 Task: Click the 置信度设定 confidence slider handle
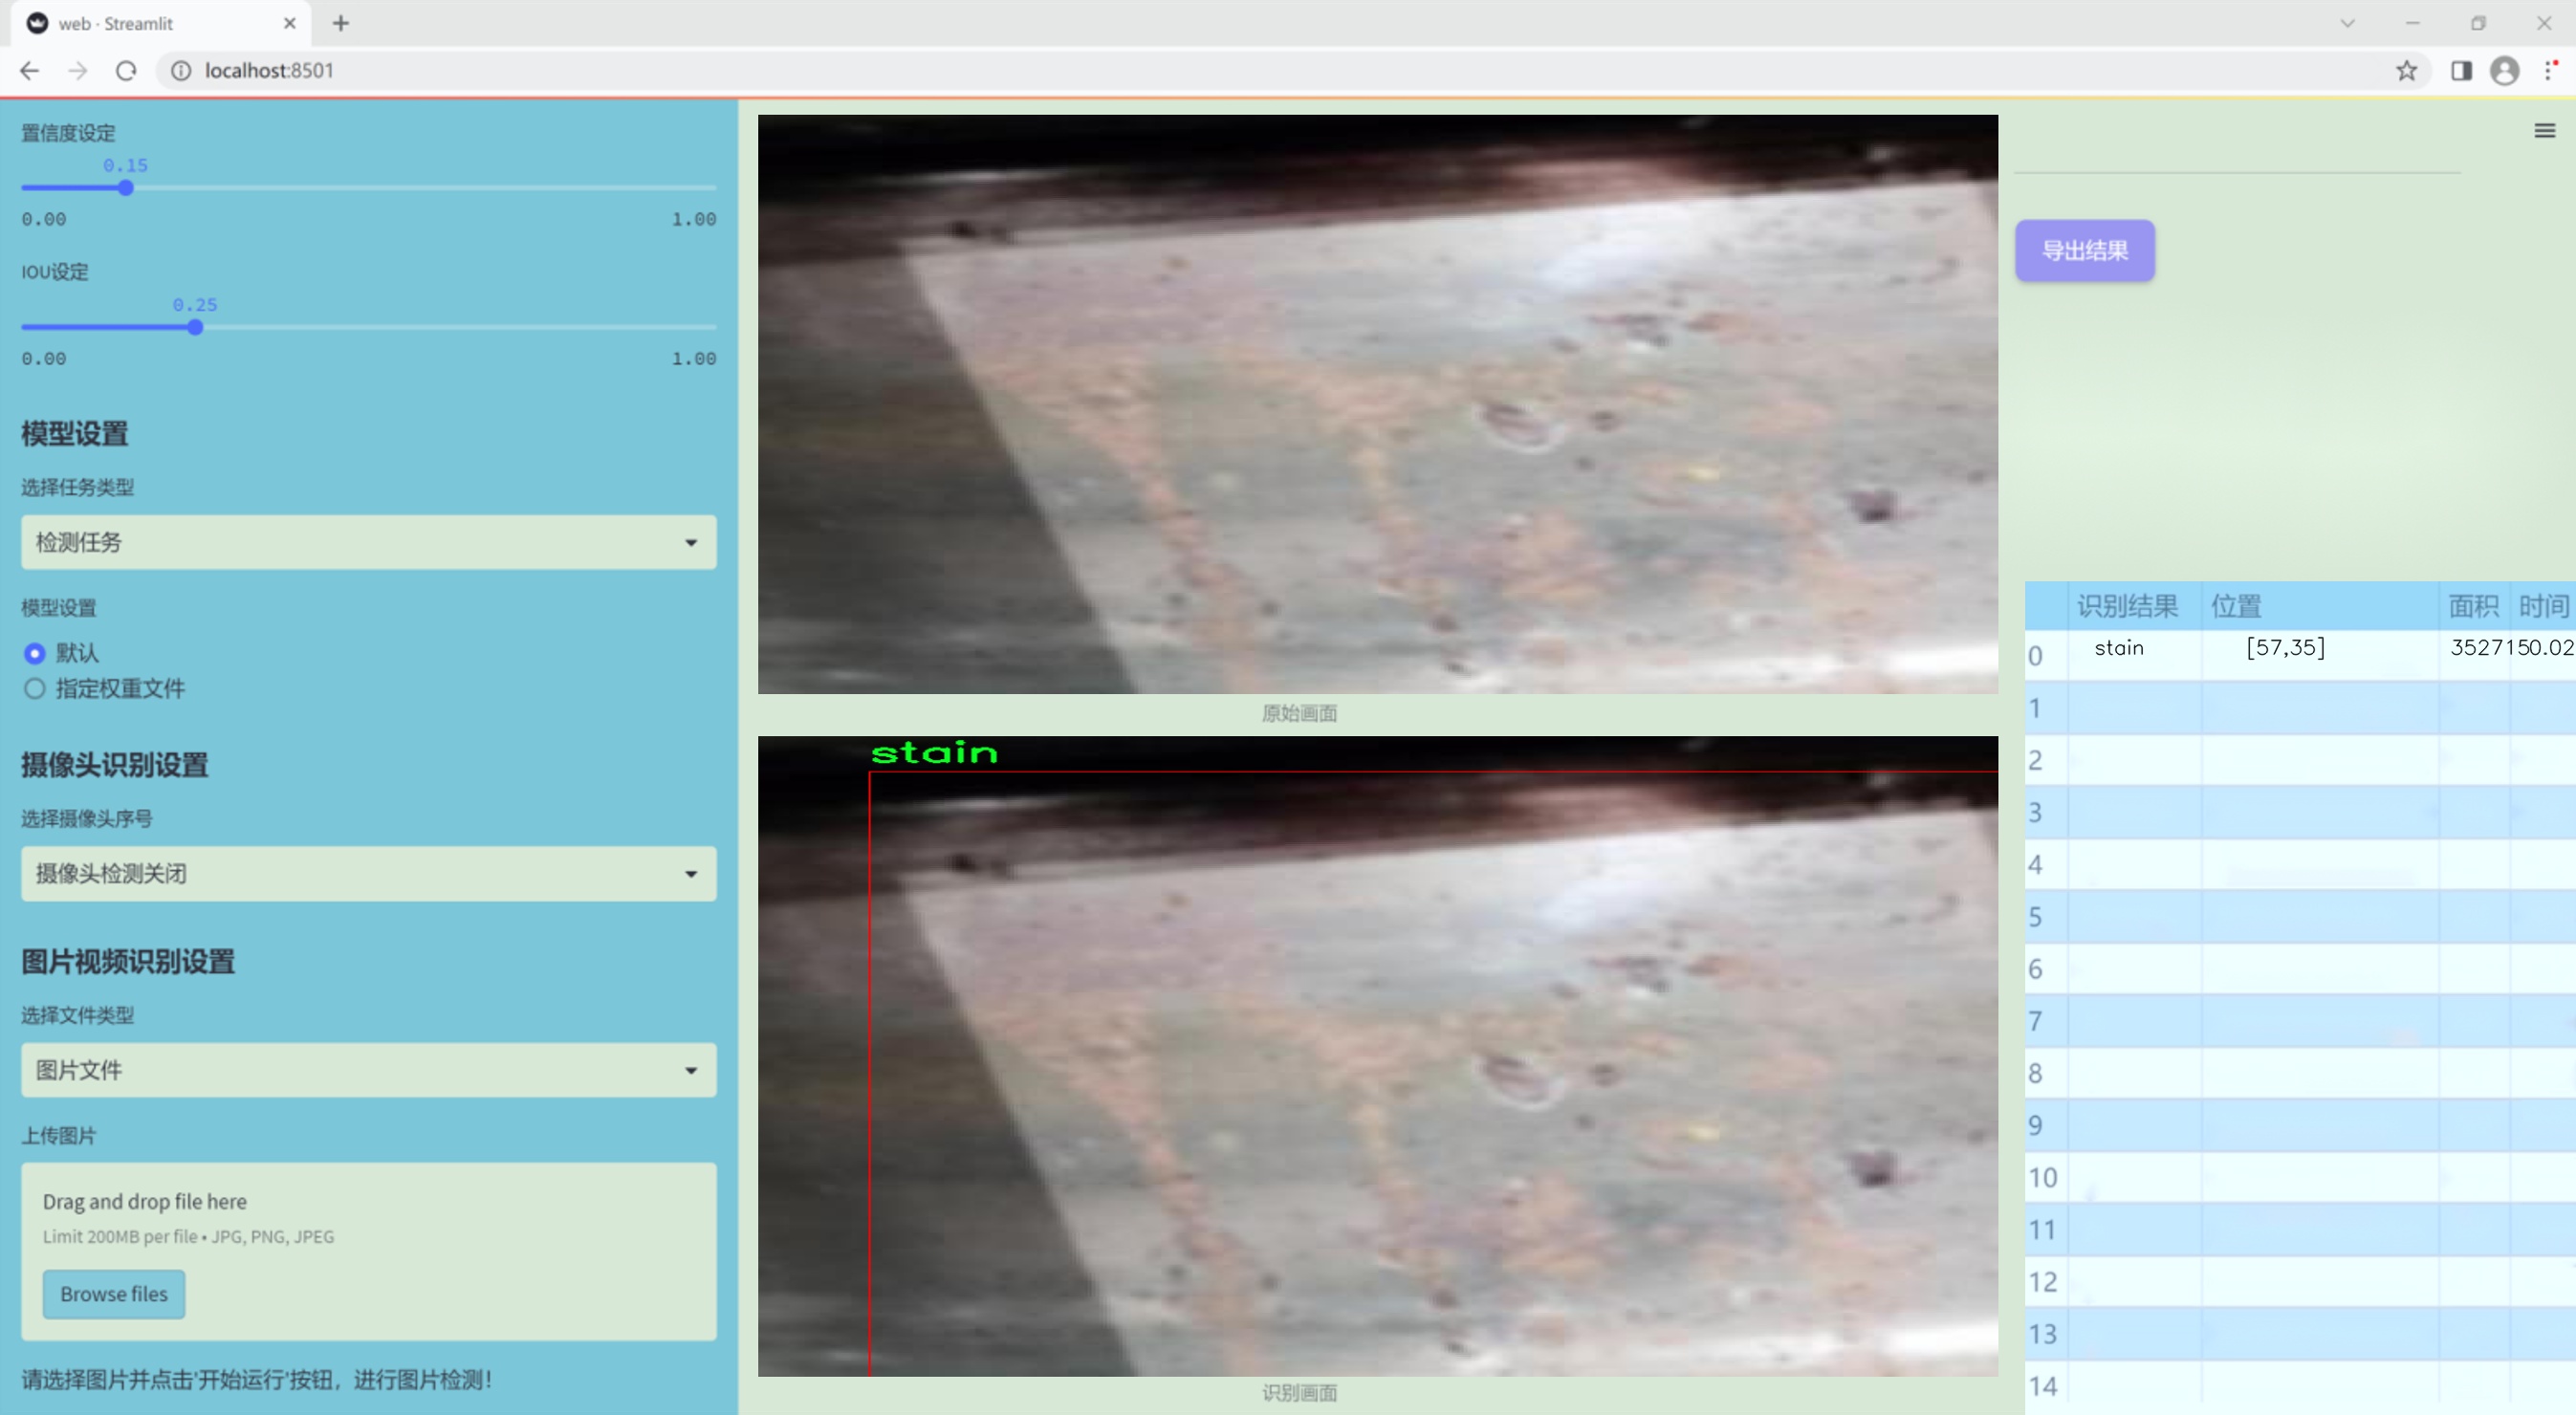point(126,188)
